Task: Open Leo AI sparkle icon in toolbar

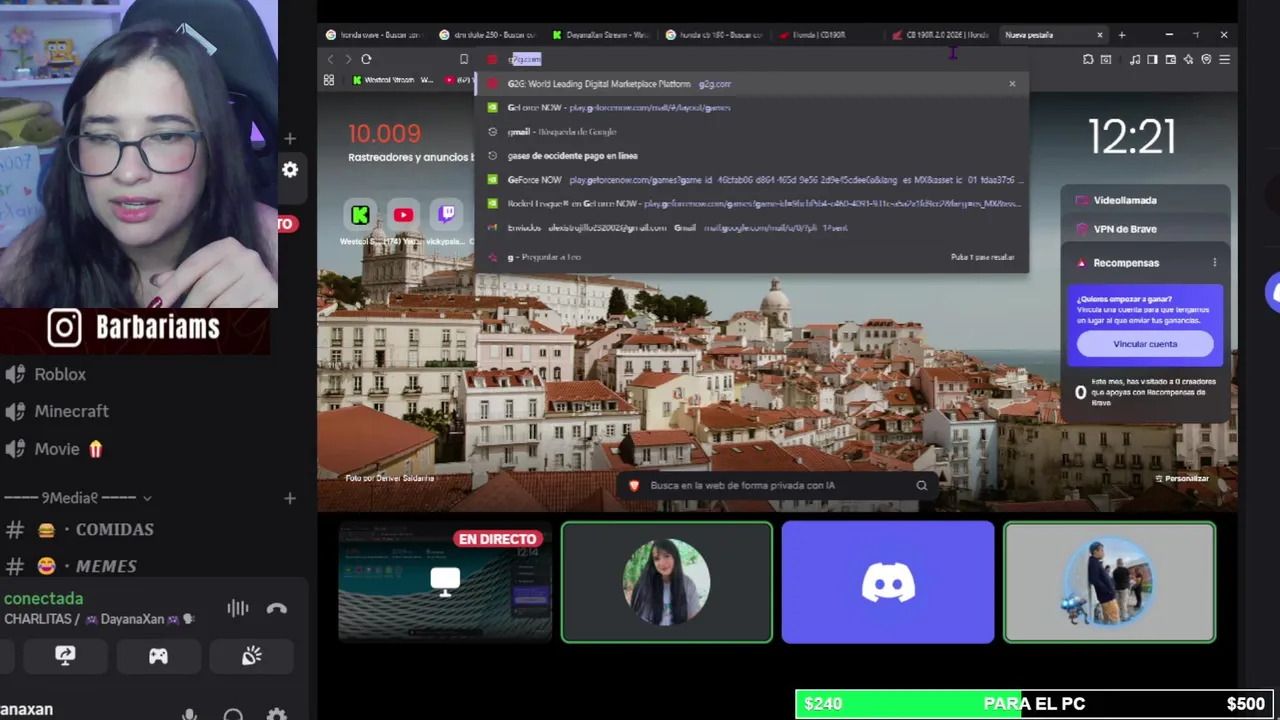Action: [1188, 60]
